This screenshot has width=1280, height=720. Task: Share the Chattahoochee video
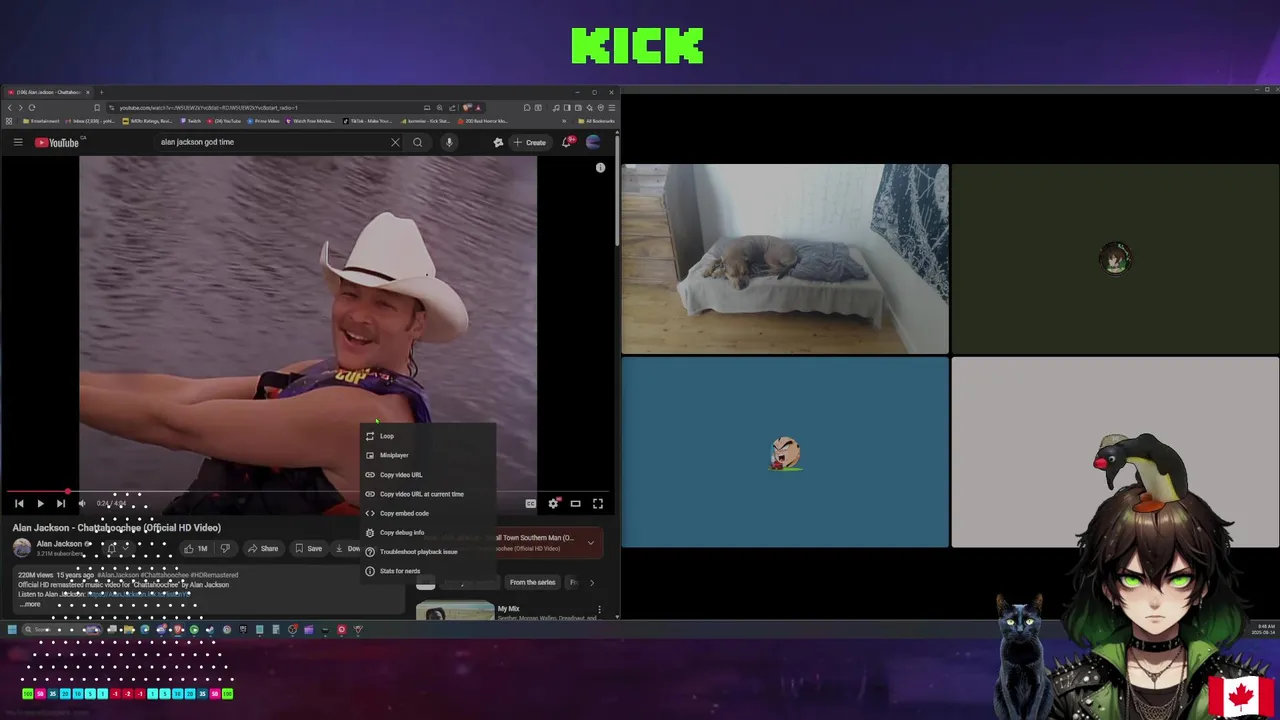point(263,548)
